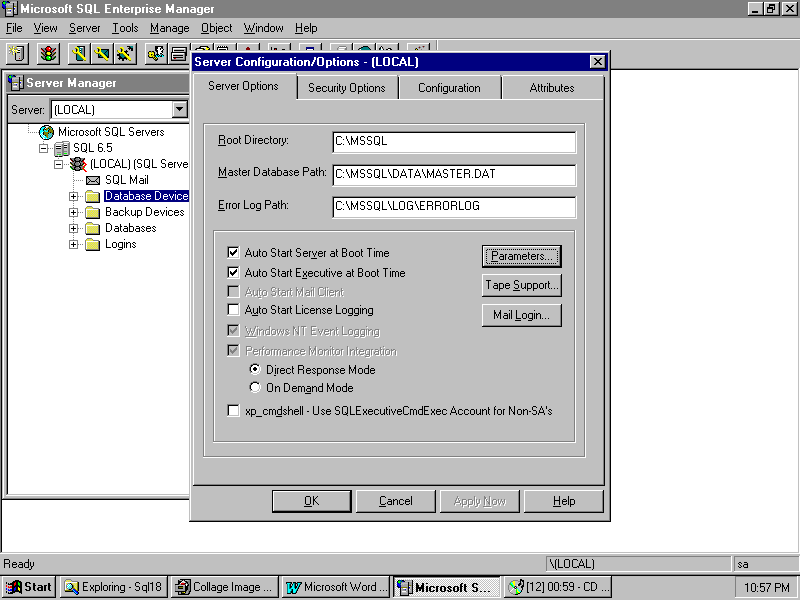Collapse the SQL 6.5 group node
The height and width of the screenshot is (600, 800).
(x=43, y=148)
